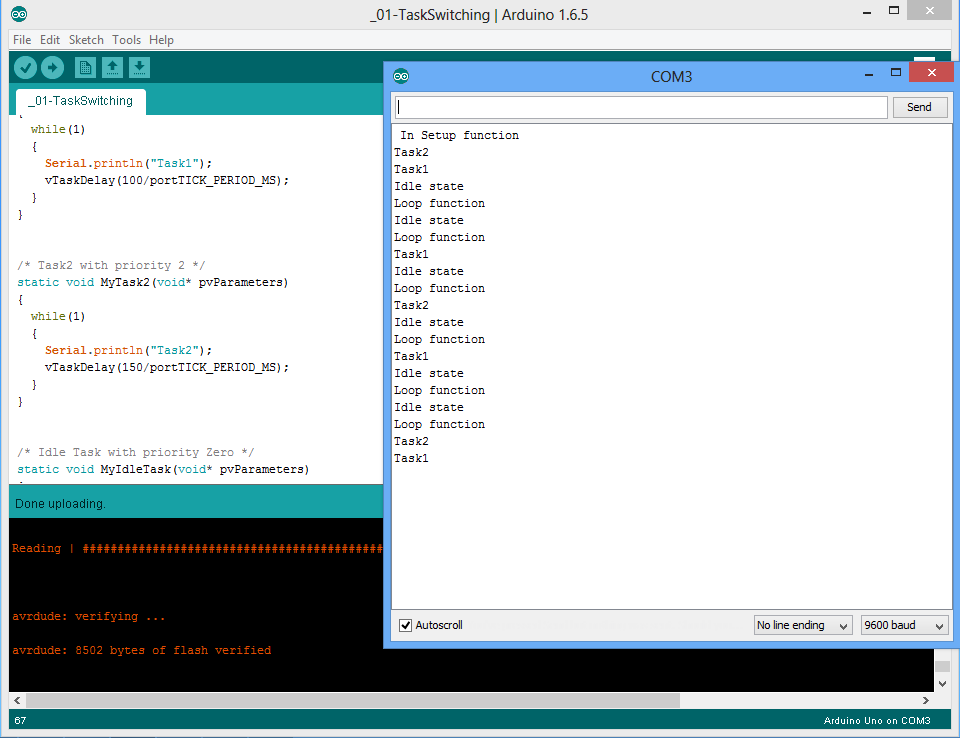Click the Open sketch up-arrow icon

pyautogui.click(x=113, y=67)
